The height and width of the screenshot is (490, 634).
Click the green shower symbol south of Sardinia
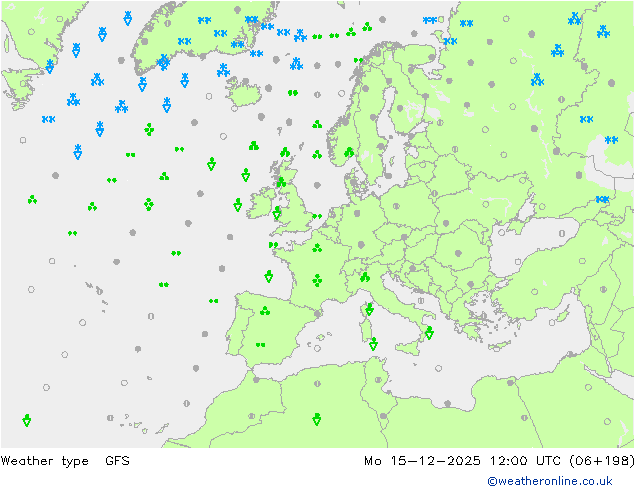[x=373, y=344]
